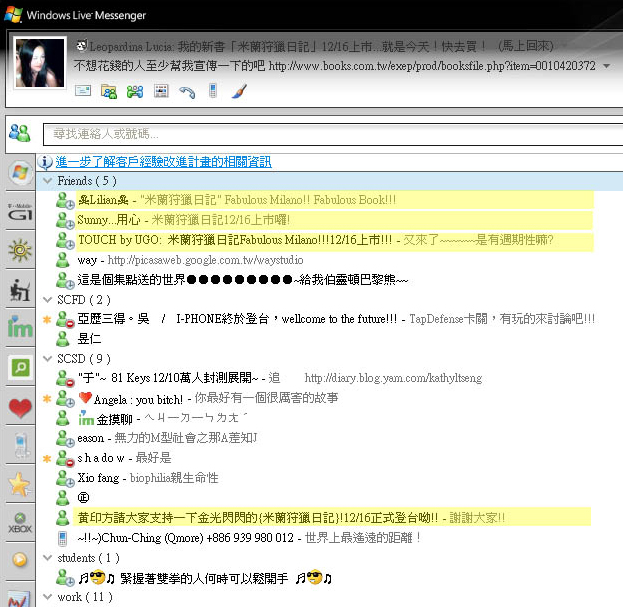Click the blue undo arrow icon

click(187, 92)
